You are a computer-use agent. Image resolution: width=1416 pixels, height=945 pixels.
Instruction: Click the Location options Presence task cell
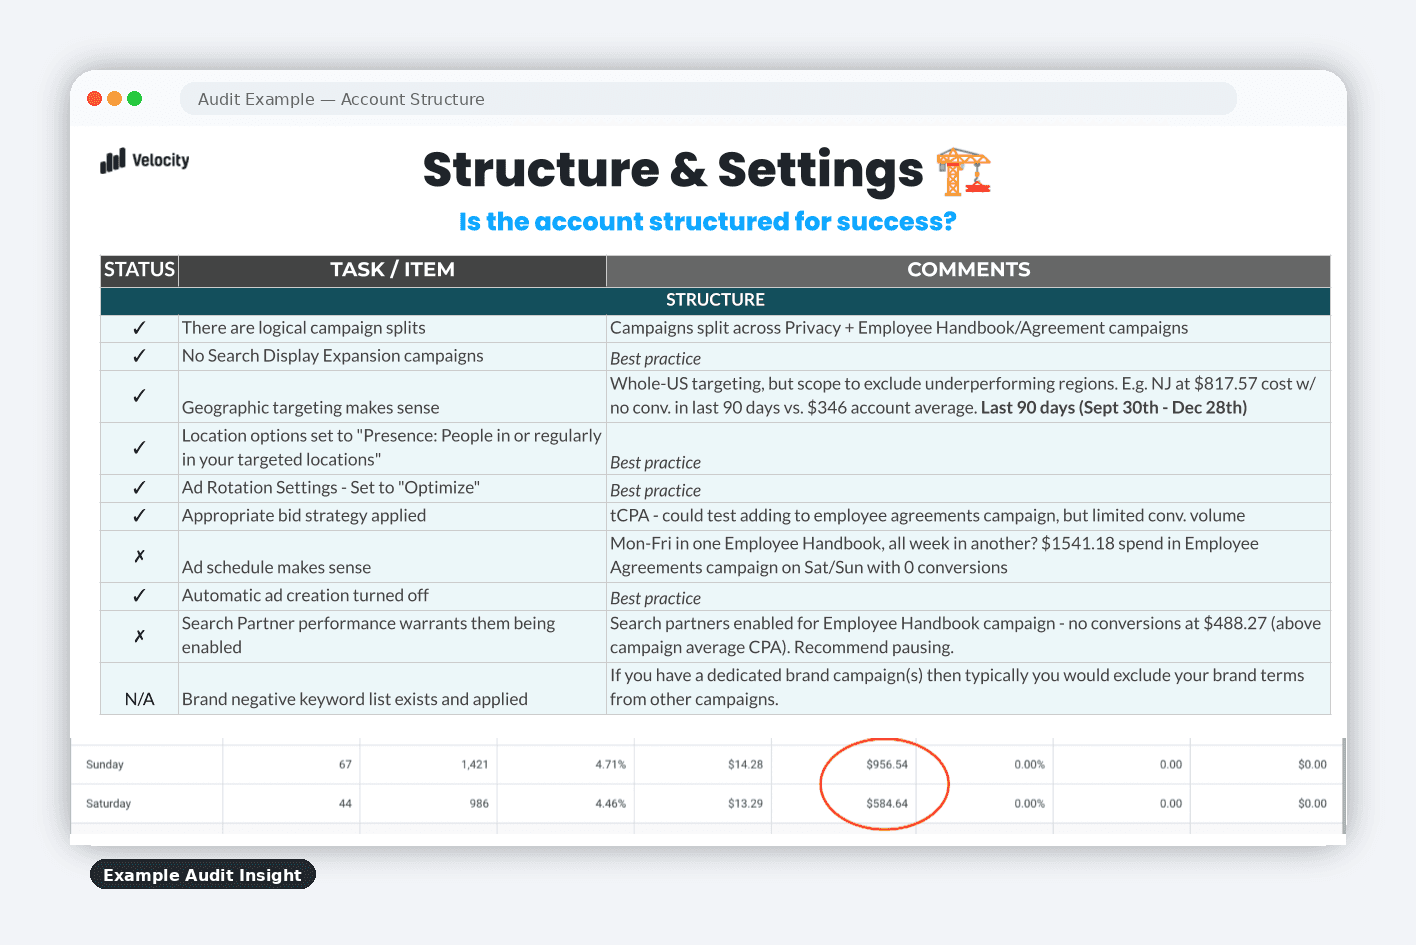pyautogui.click(x=392, y=448)
